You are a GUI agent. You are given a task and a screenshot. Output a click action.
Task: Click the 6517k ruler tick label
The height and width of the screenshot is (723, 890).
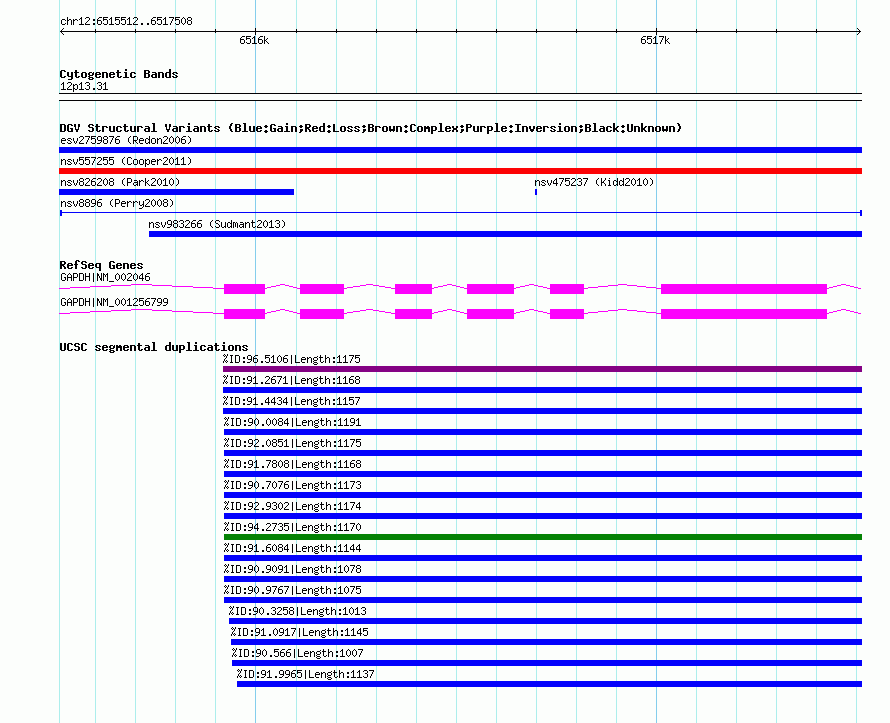pos(655,40)
